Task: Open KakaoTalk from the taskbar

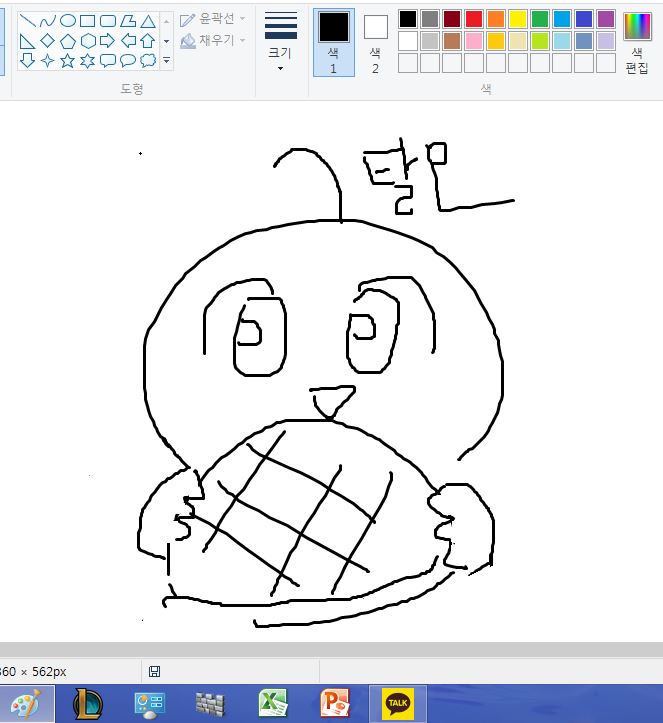Action: pos(397,704)
